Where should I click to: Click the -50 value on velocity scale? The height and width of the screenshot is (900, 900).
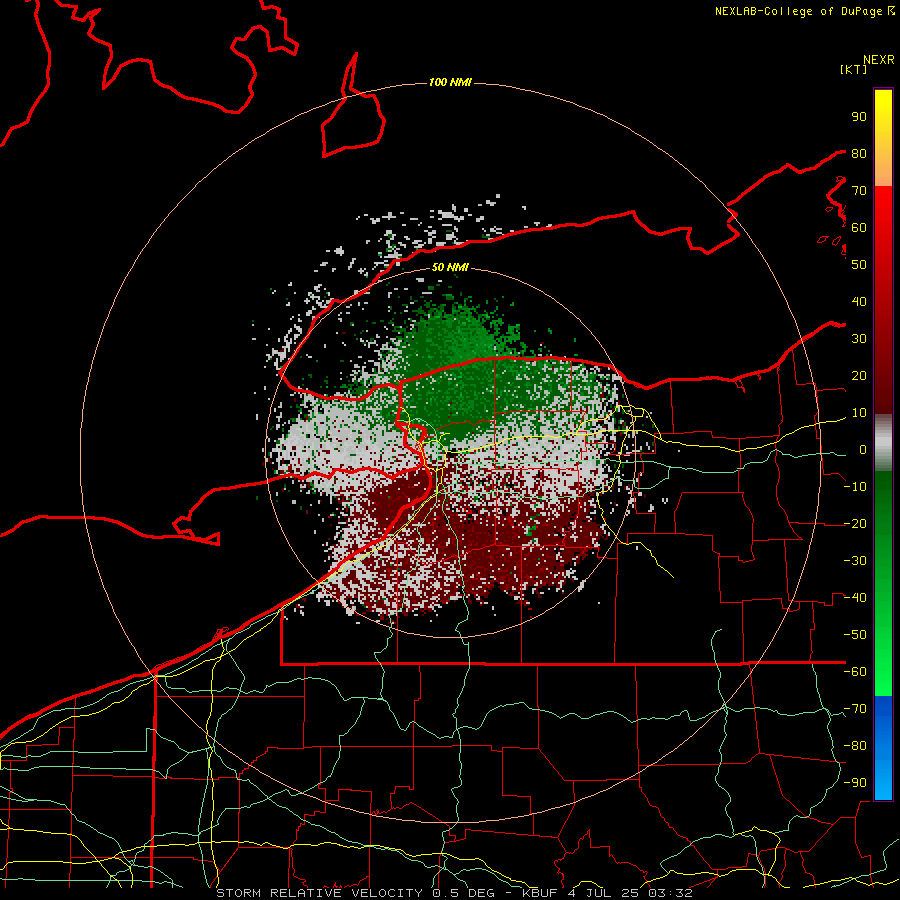click(855, 635)
